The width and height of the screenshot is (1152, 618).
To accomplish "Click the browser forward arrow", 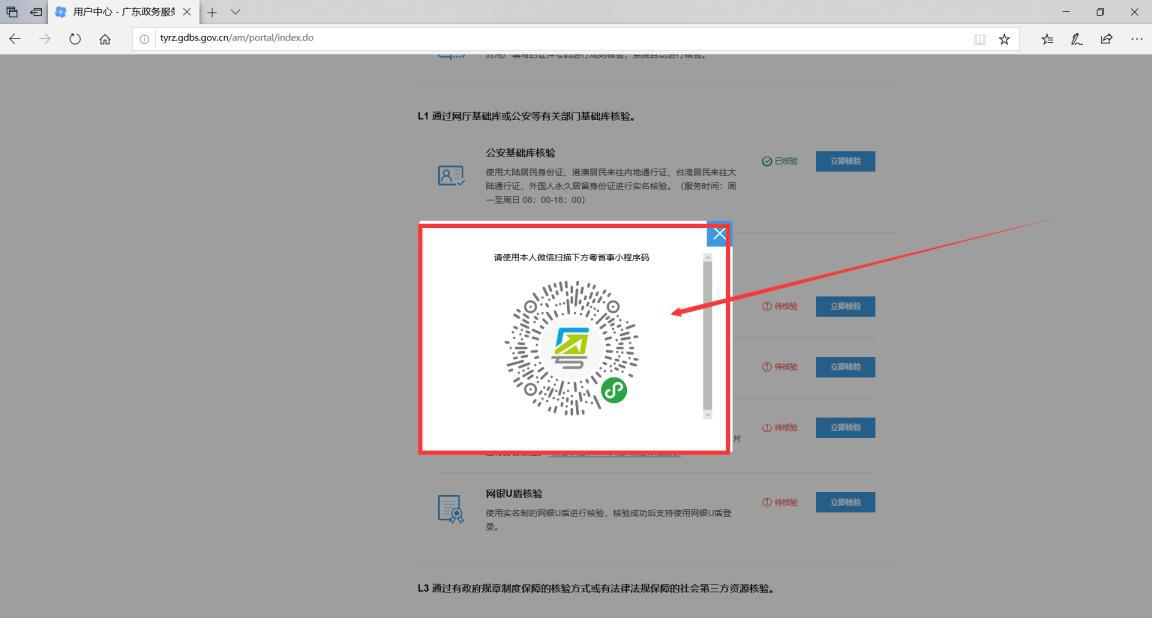I will point(45,39).
